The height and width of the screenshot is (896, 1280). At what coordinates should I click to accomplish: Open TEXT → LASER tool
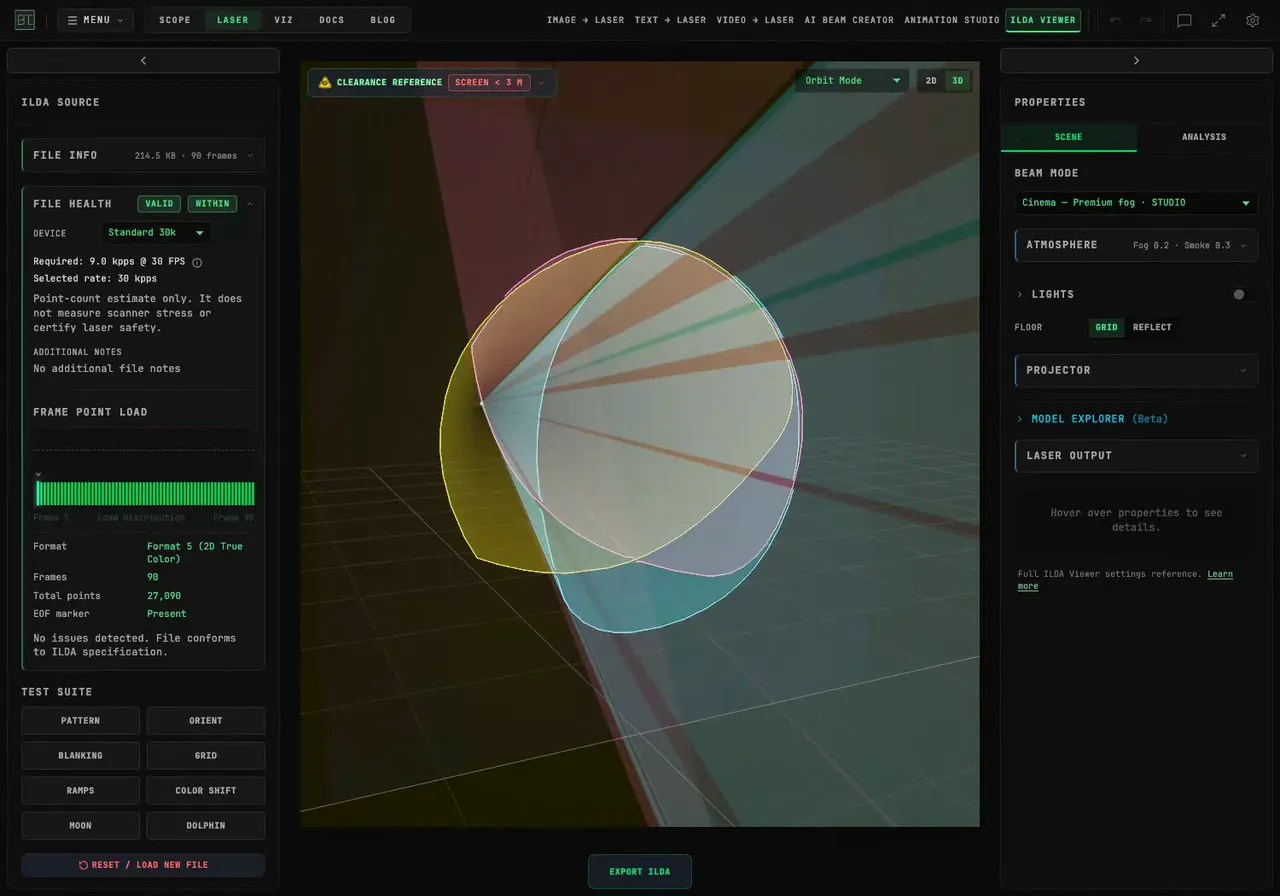(670, 20)
